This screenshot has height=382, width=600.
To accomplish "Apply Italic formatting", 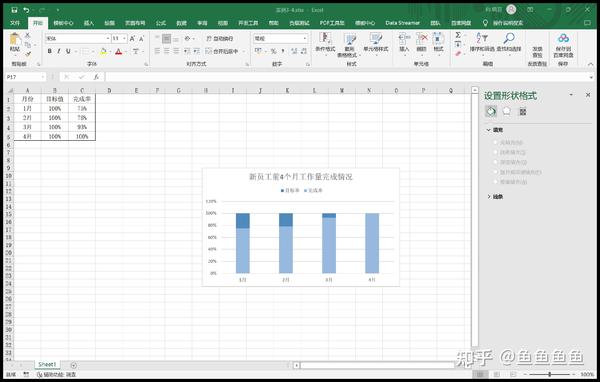I will coord(59,51).
